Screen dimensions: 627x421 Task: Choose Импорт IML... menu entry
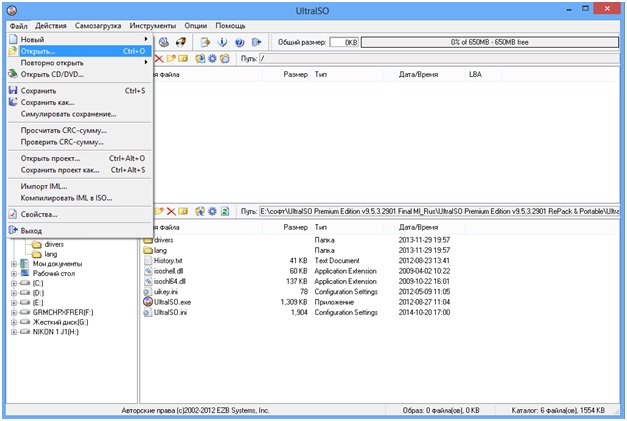[x=80, y=186]
